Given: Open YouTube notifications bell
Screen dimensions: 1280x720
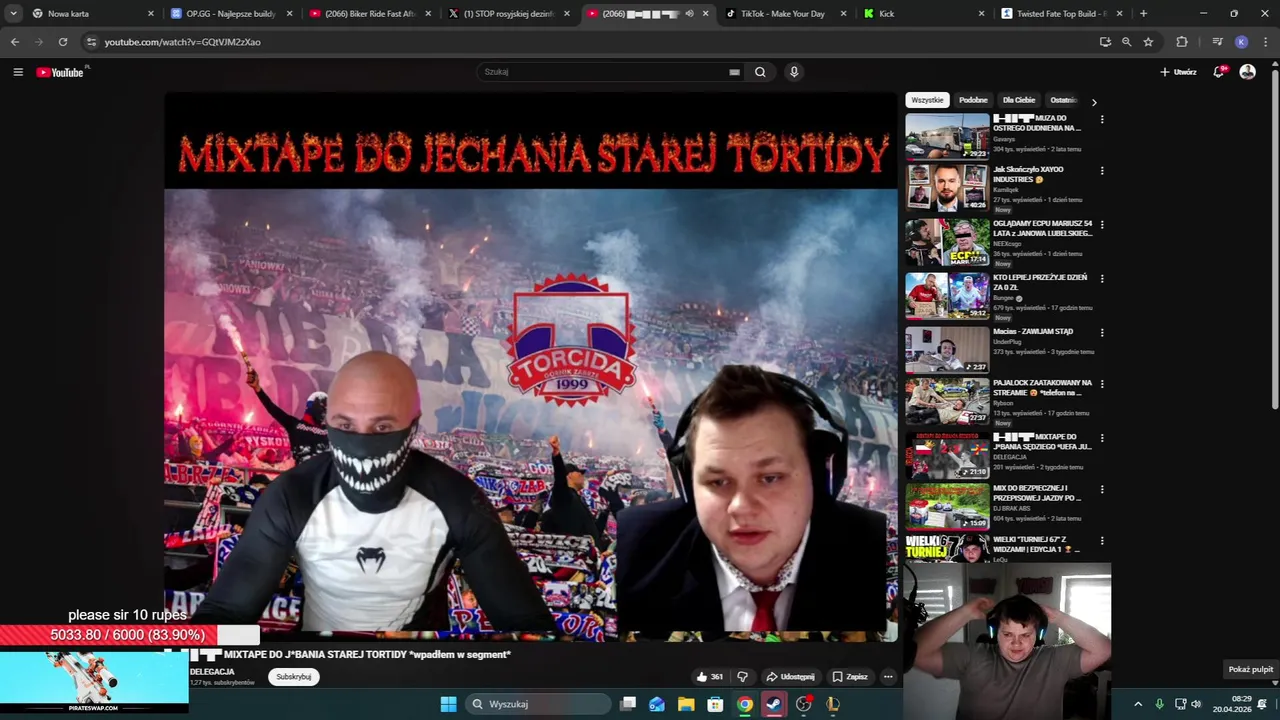Looking at the screenshot, I should pyautogui.click(x=1218, y=72).
